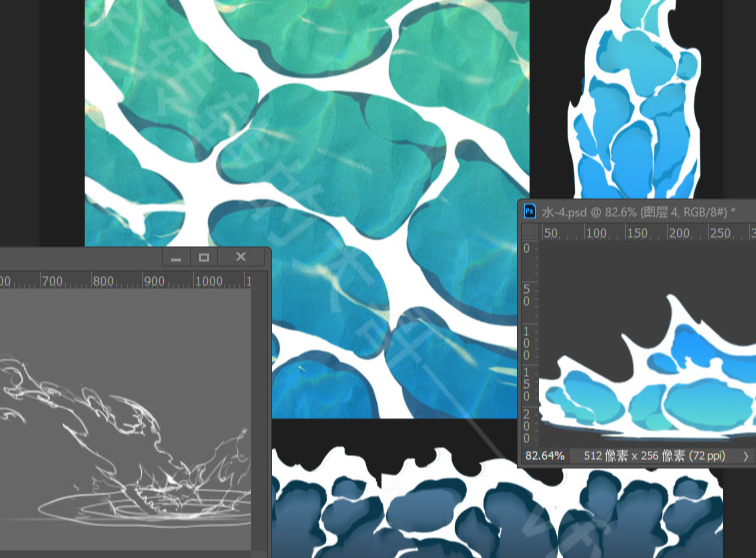Click the dark blue water tile image
756x558 pixels.
(x=500, y=510)
